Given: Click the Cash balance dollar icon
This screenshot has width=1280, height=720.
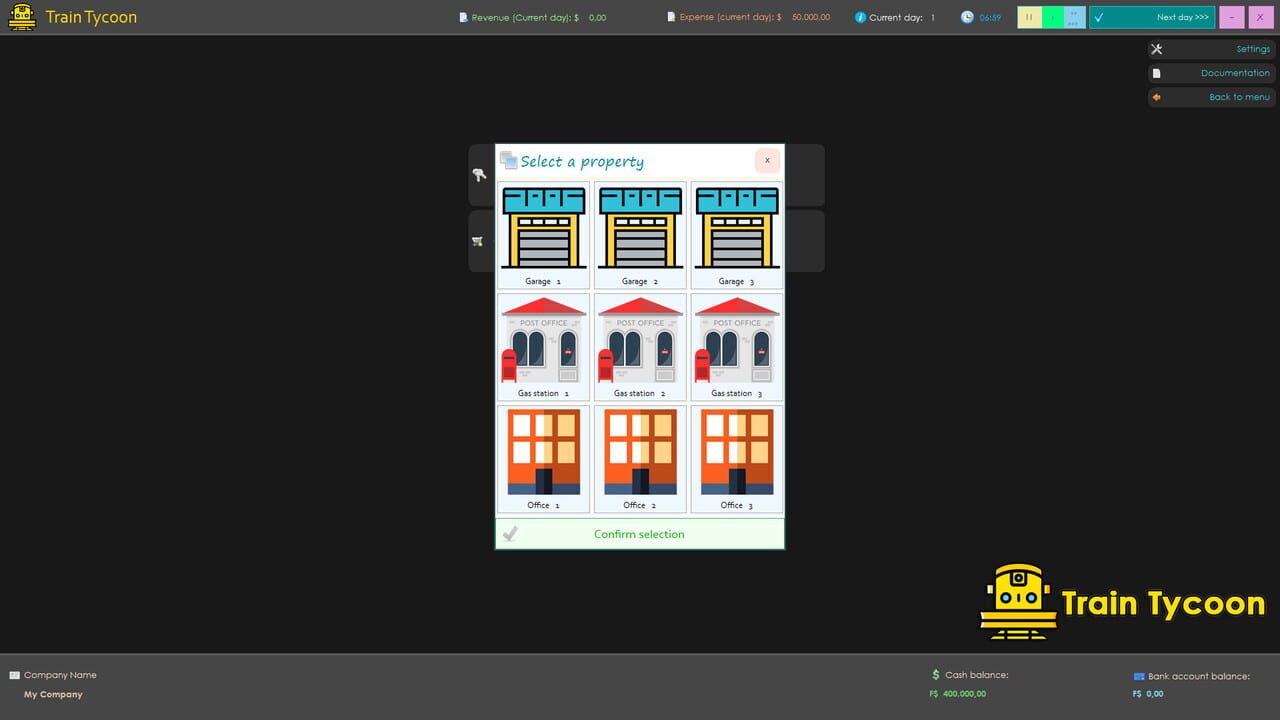Looking at the screenshot, I should click(935, 675).
